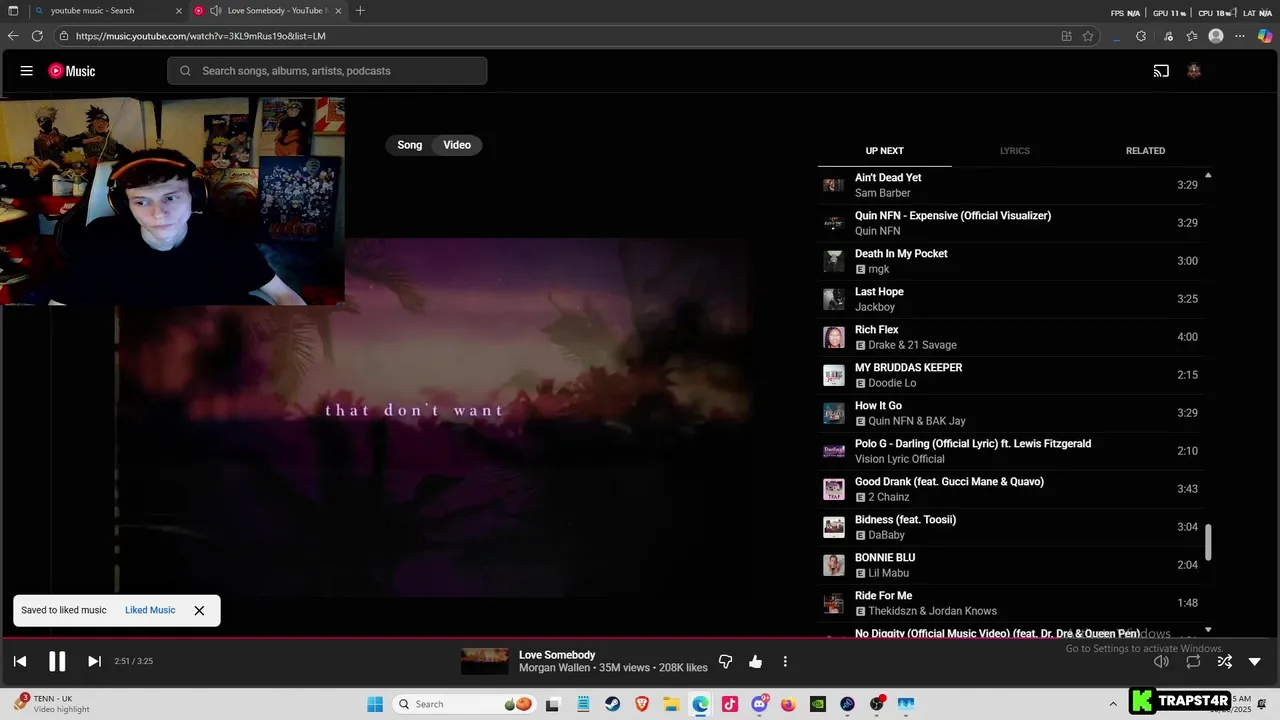
Task: Toggle the thumbs-up like button
Action: click(x=755, y=661)
